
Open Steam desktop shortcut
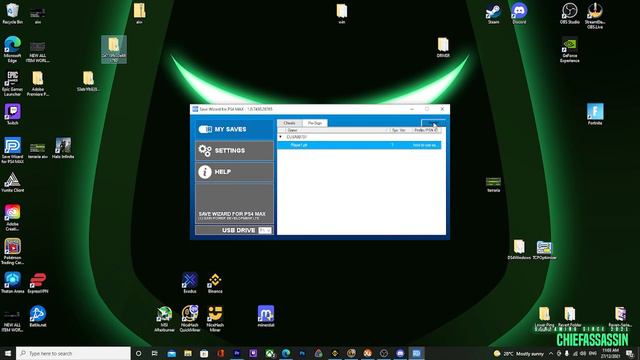pyautogui.click(x=493, y=13)
